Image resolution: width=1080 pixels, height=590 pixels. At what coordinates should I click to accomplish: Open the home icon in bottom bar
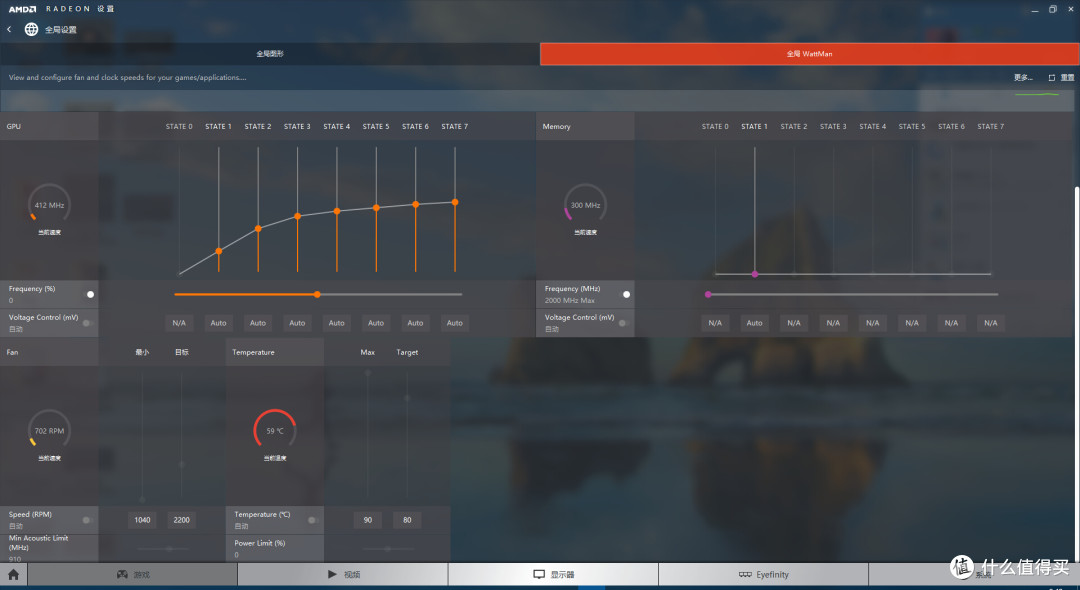click(x=13, y=574)
